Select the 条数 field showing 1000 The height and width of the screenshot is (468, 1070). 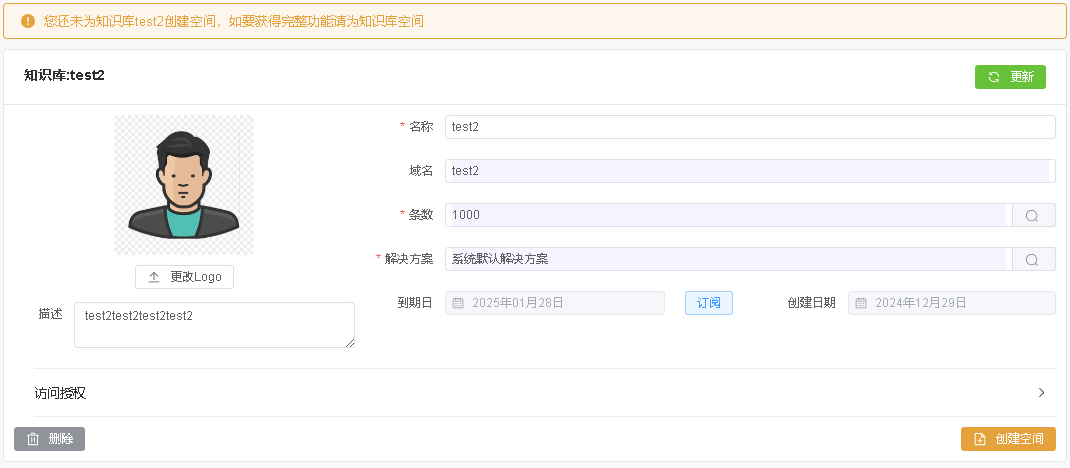coord(727,215)
